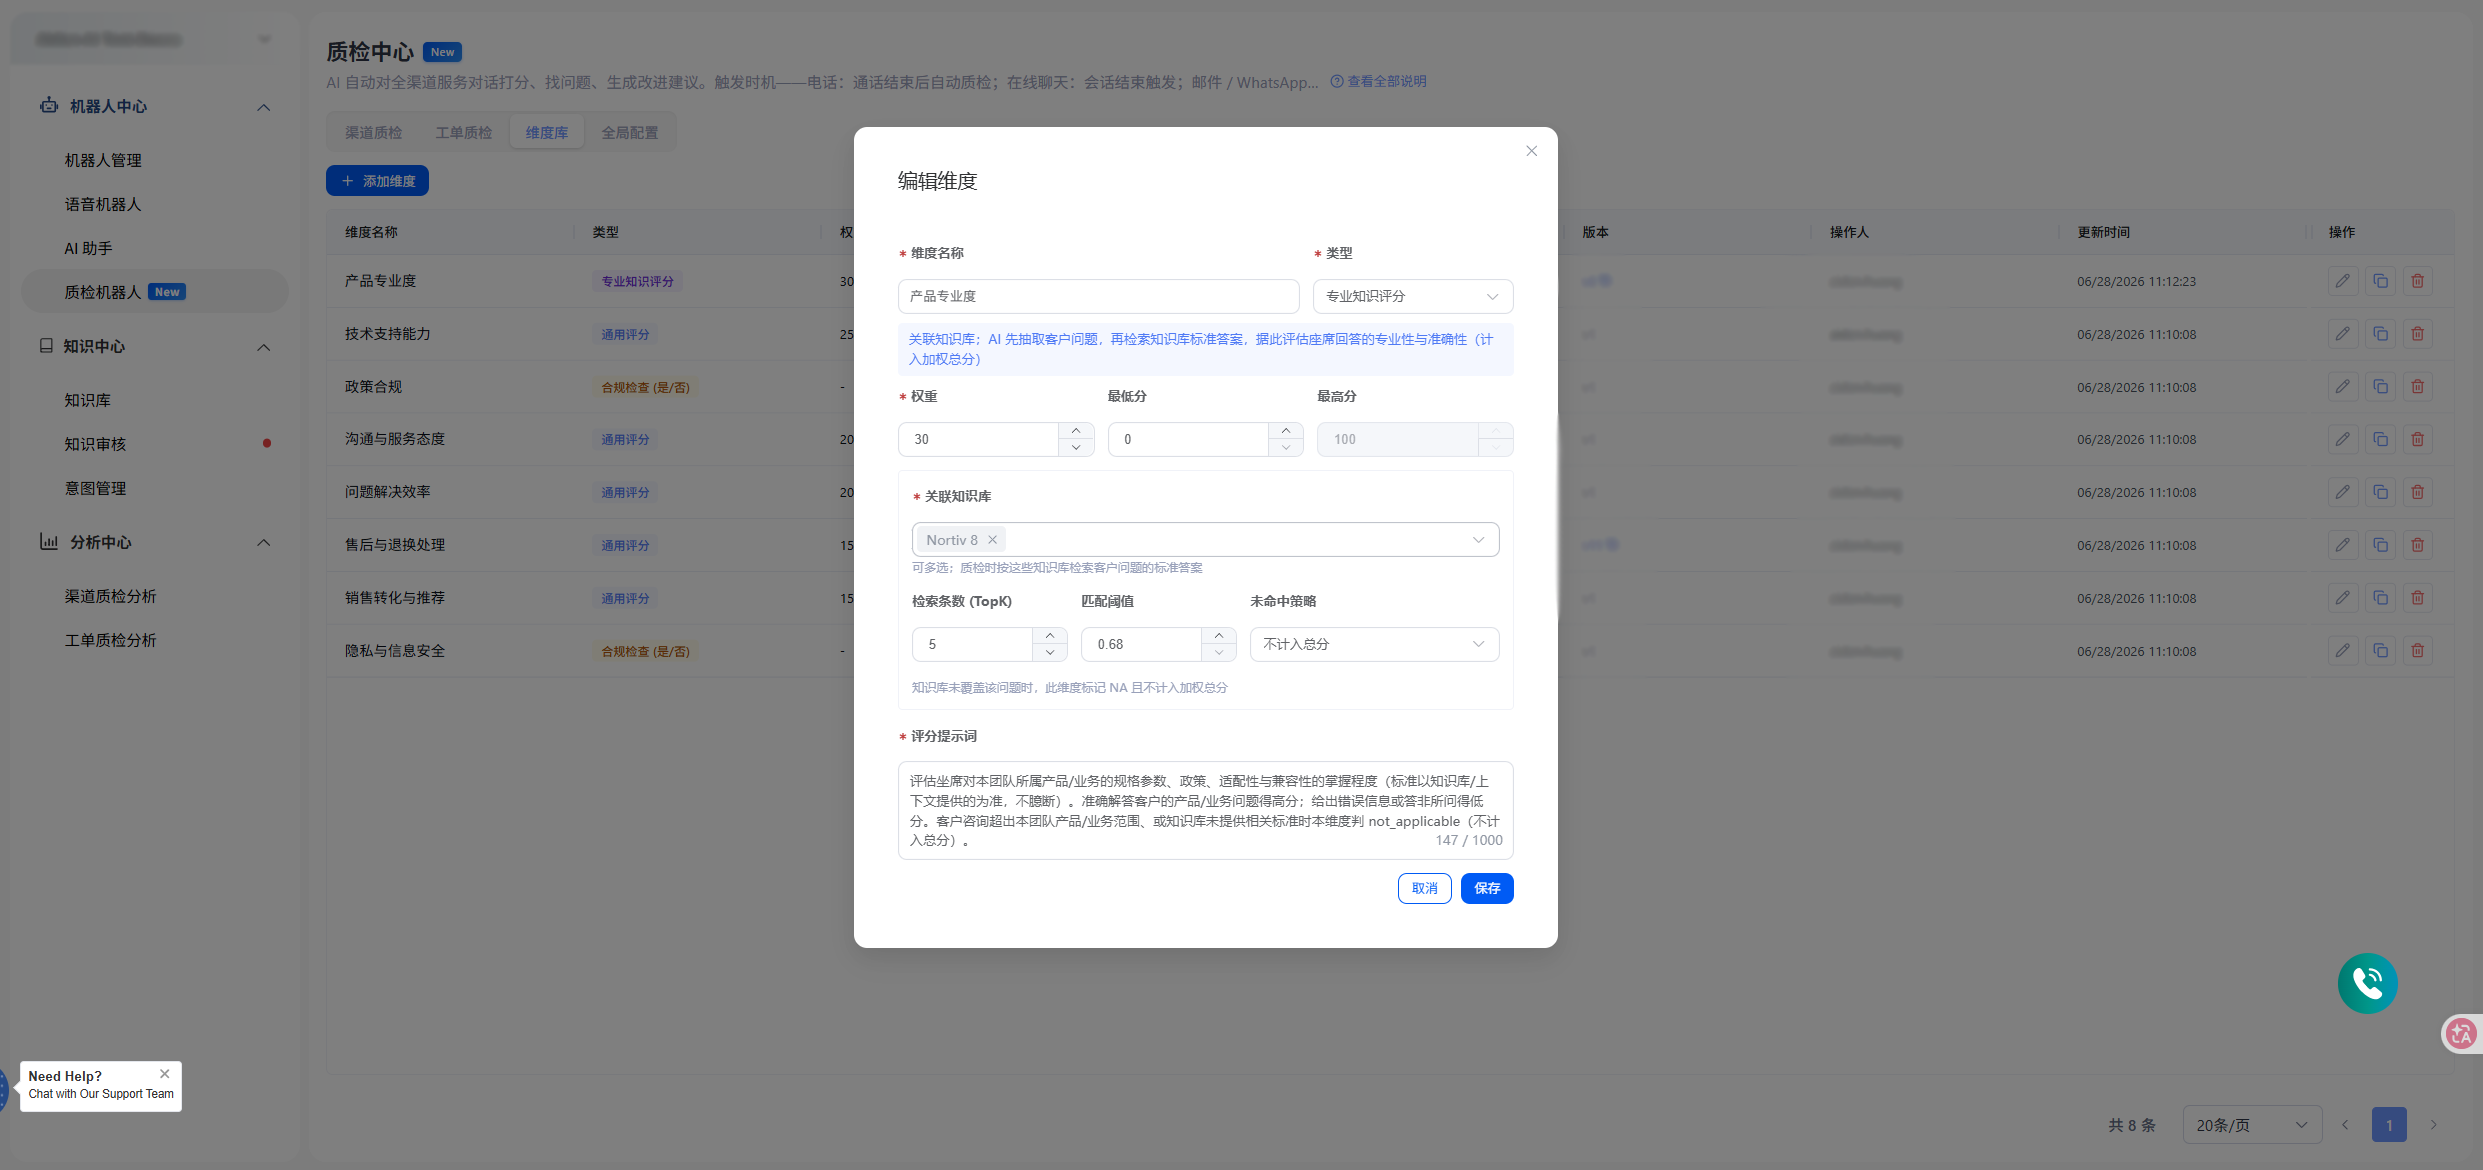Click the edit pencil icon for 技术支持能力 row
Image resolution: width=2483 pixels, height=1170 pixels.
[2343, 334]
